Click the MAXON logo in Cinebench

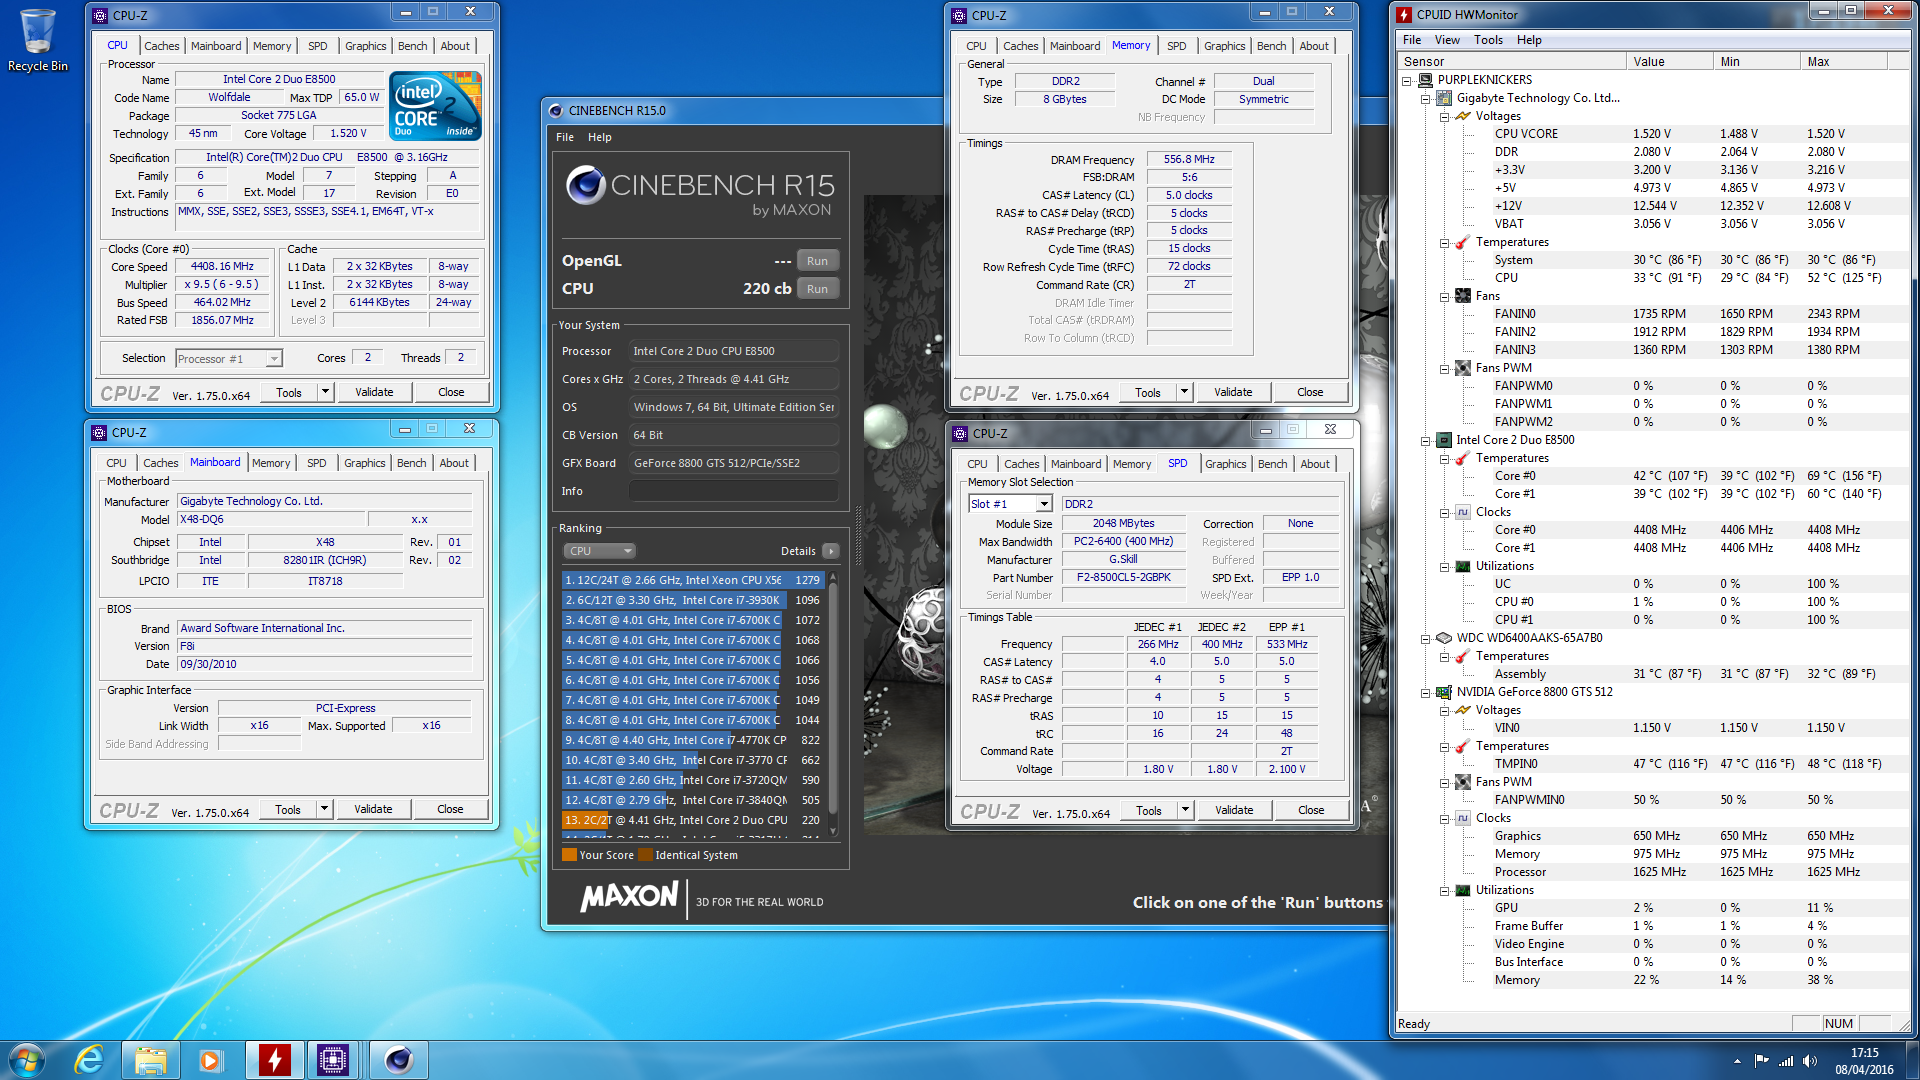point(630,896)
